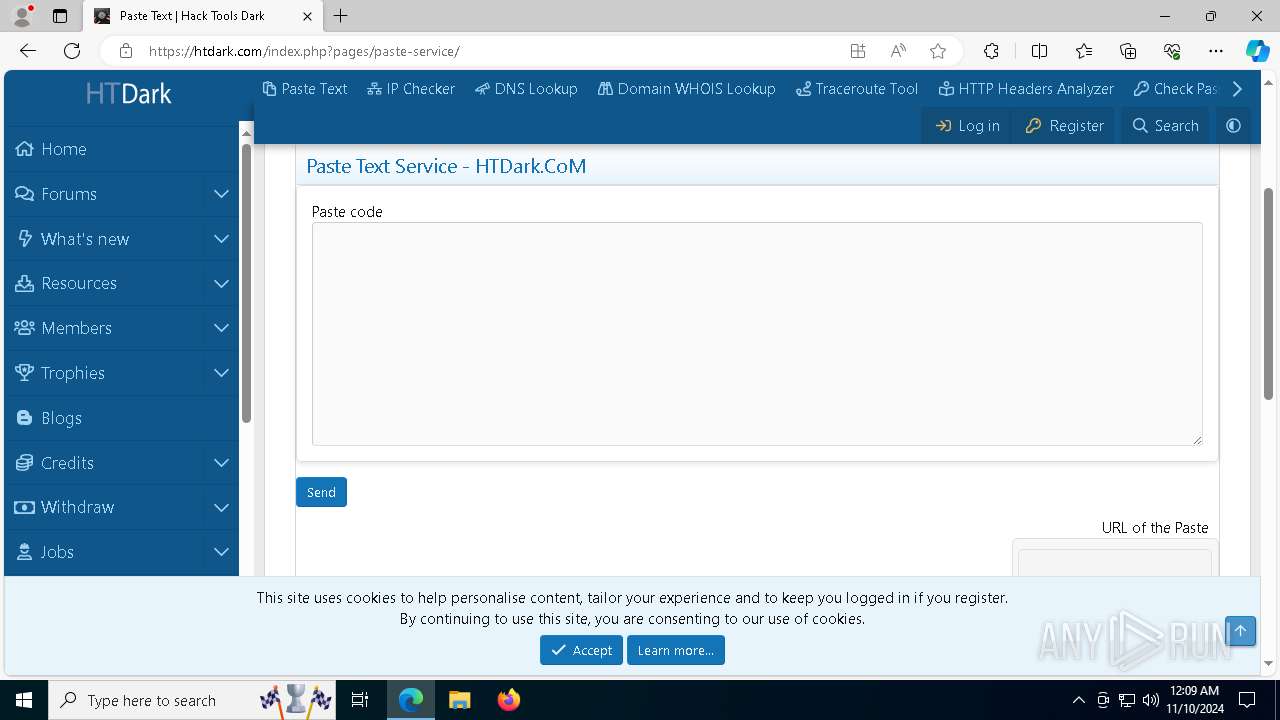Open a new browser tab
This screenshot has width=1280, height=720.
tap(341, 16)
